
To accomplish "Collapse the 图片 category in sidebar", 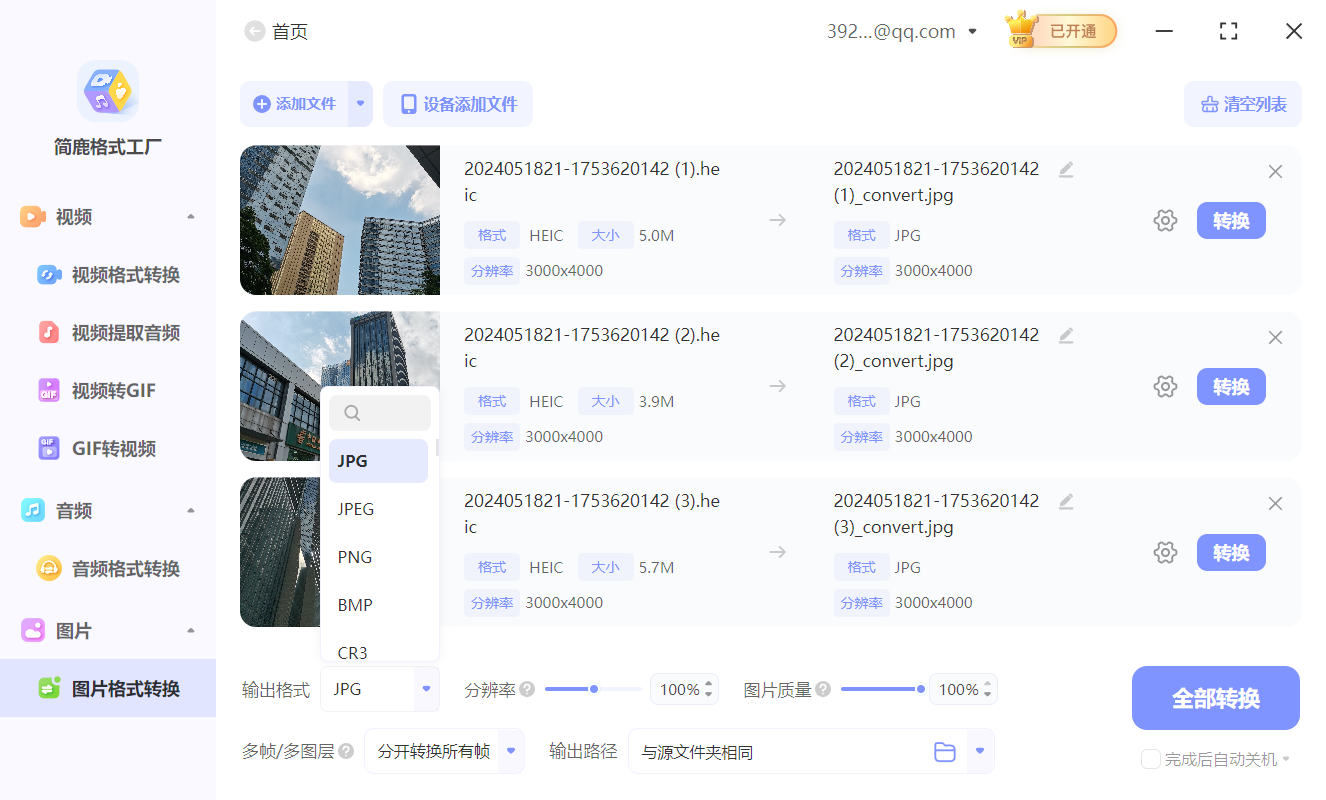I will 191,630.
